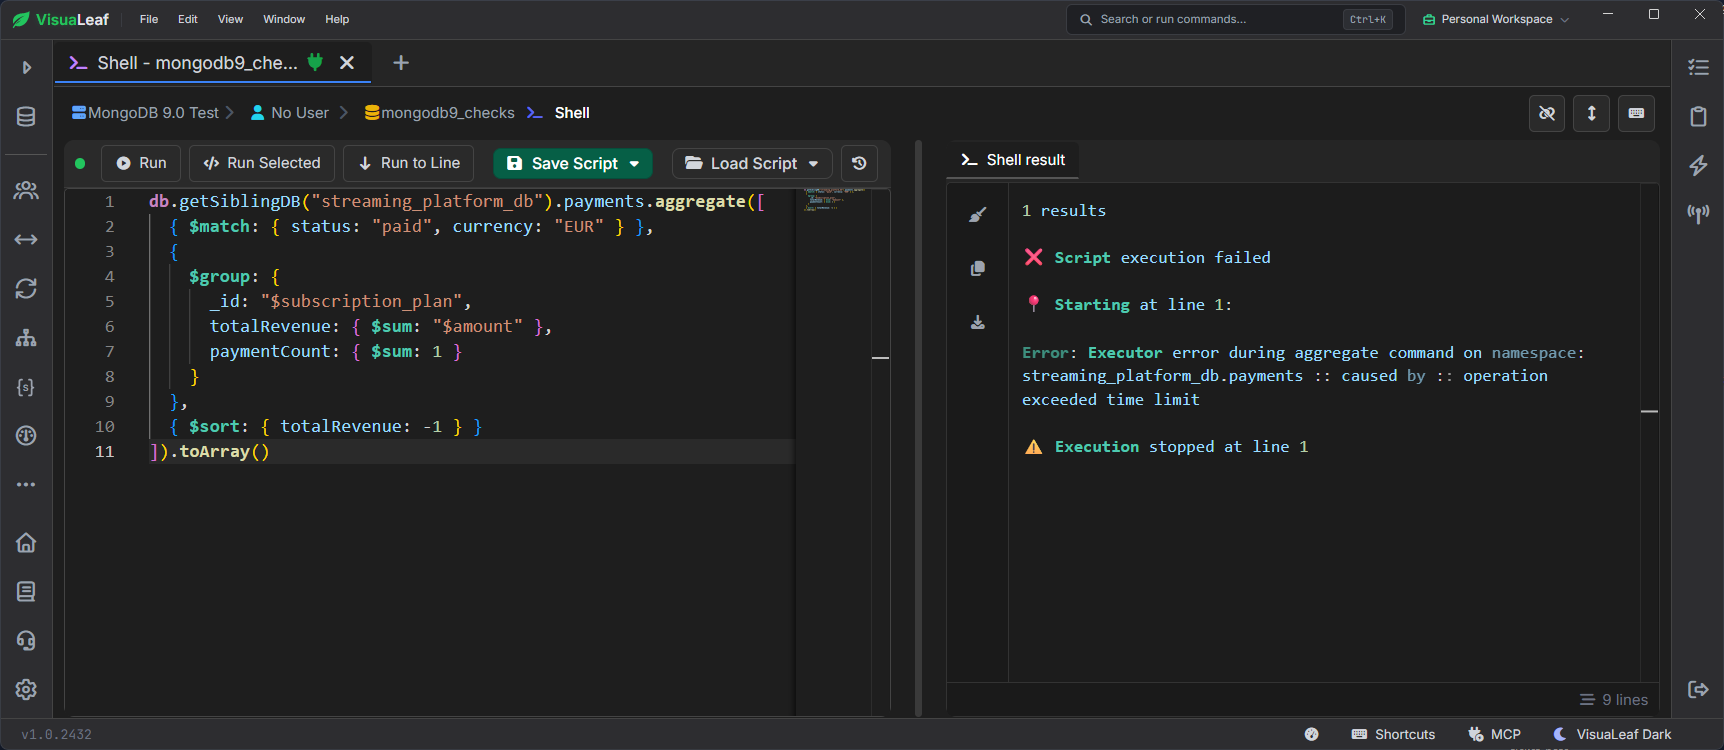The width and height of the screenshot is (1724, 750).
Task: Open the lightning bolt quick actions icon
Action: (x=1698, y=165)
